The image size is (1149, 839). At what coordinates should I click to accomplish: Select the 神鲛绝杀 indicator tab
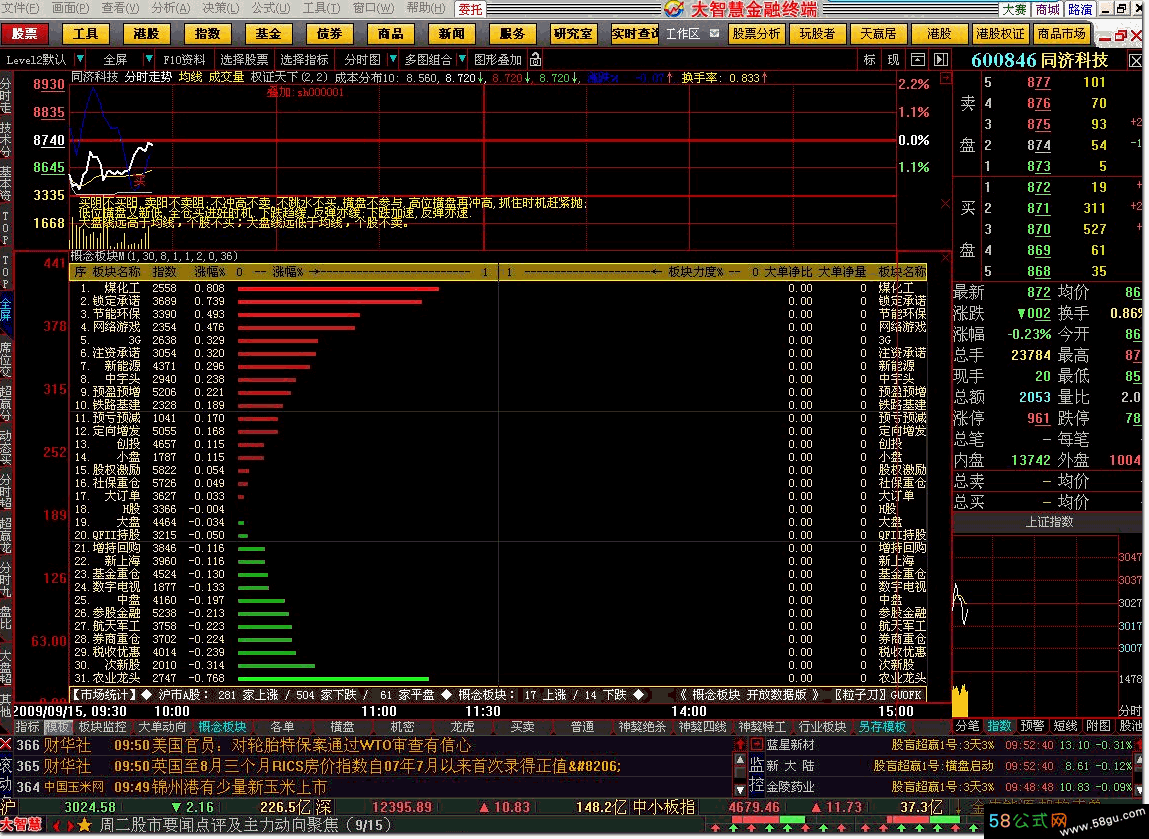point(642,726)
